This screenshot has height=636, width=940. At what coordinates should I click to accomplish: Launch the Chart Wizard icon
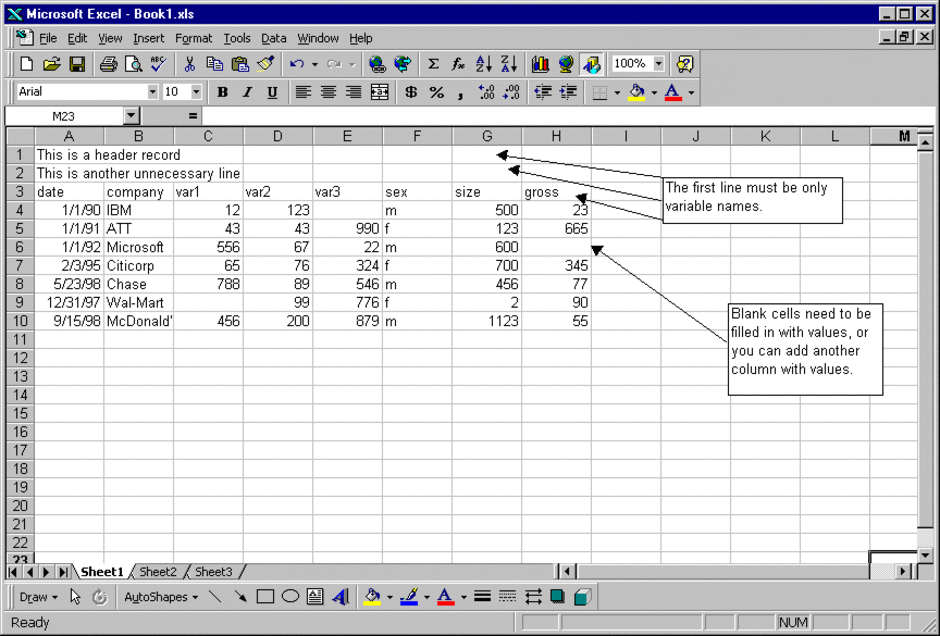(x=540, y=64)
